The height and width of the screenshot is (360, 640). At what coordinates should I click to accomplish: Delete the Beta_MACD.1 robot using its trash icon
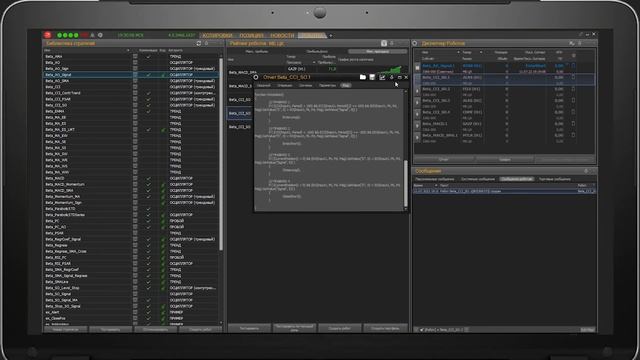[x=573, y=123]
